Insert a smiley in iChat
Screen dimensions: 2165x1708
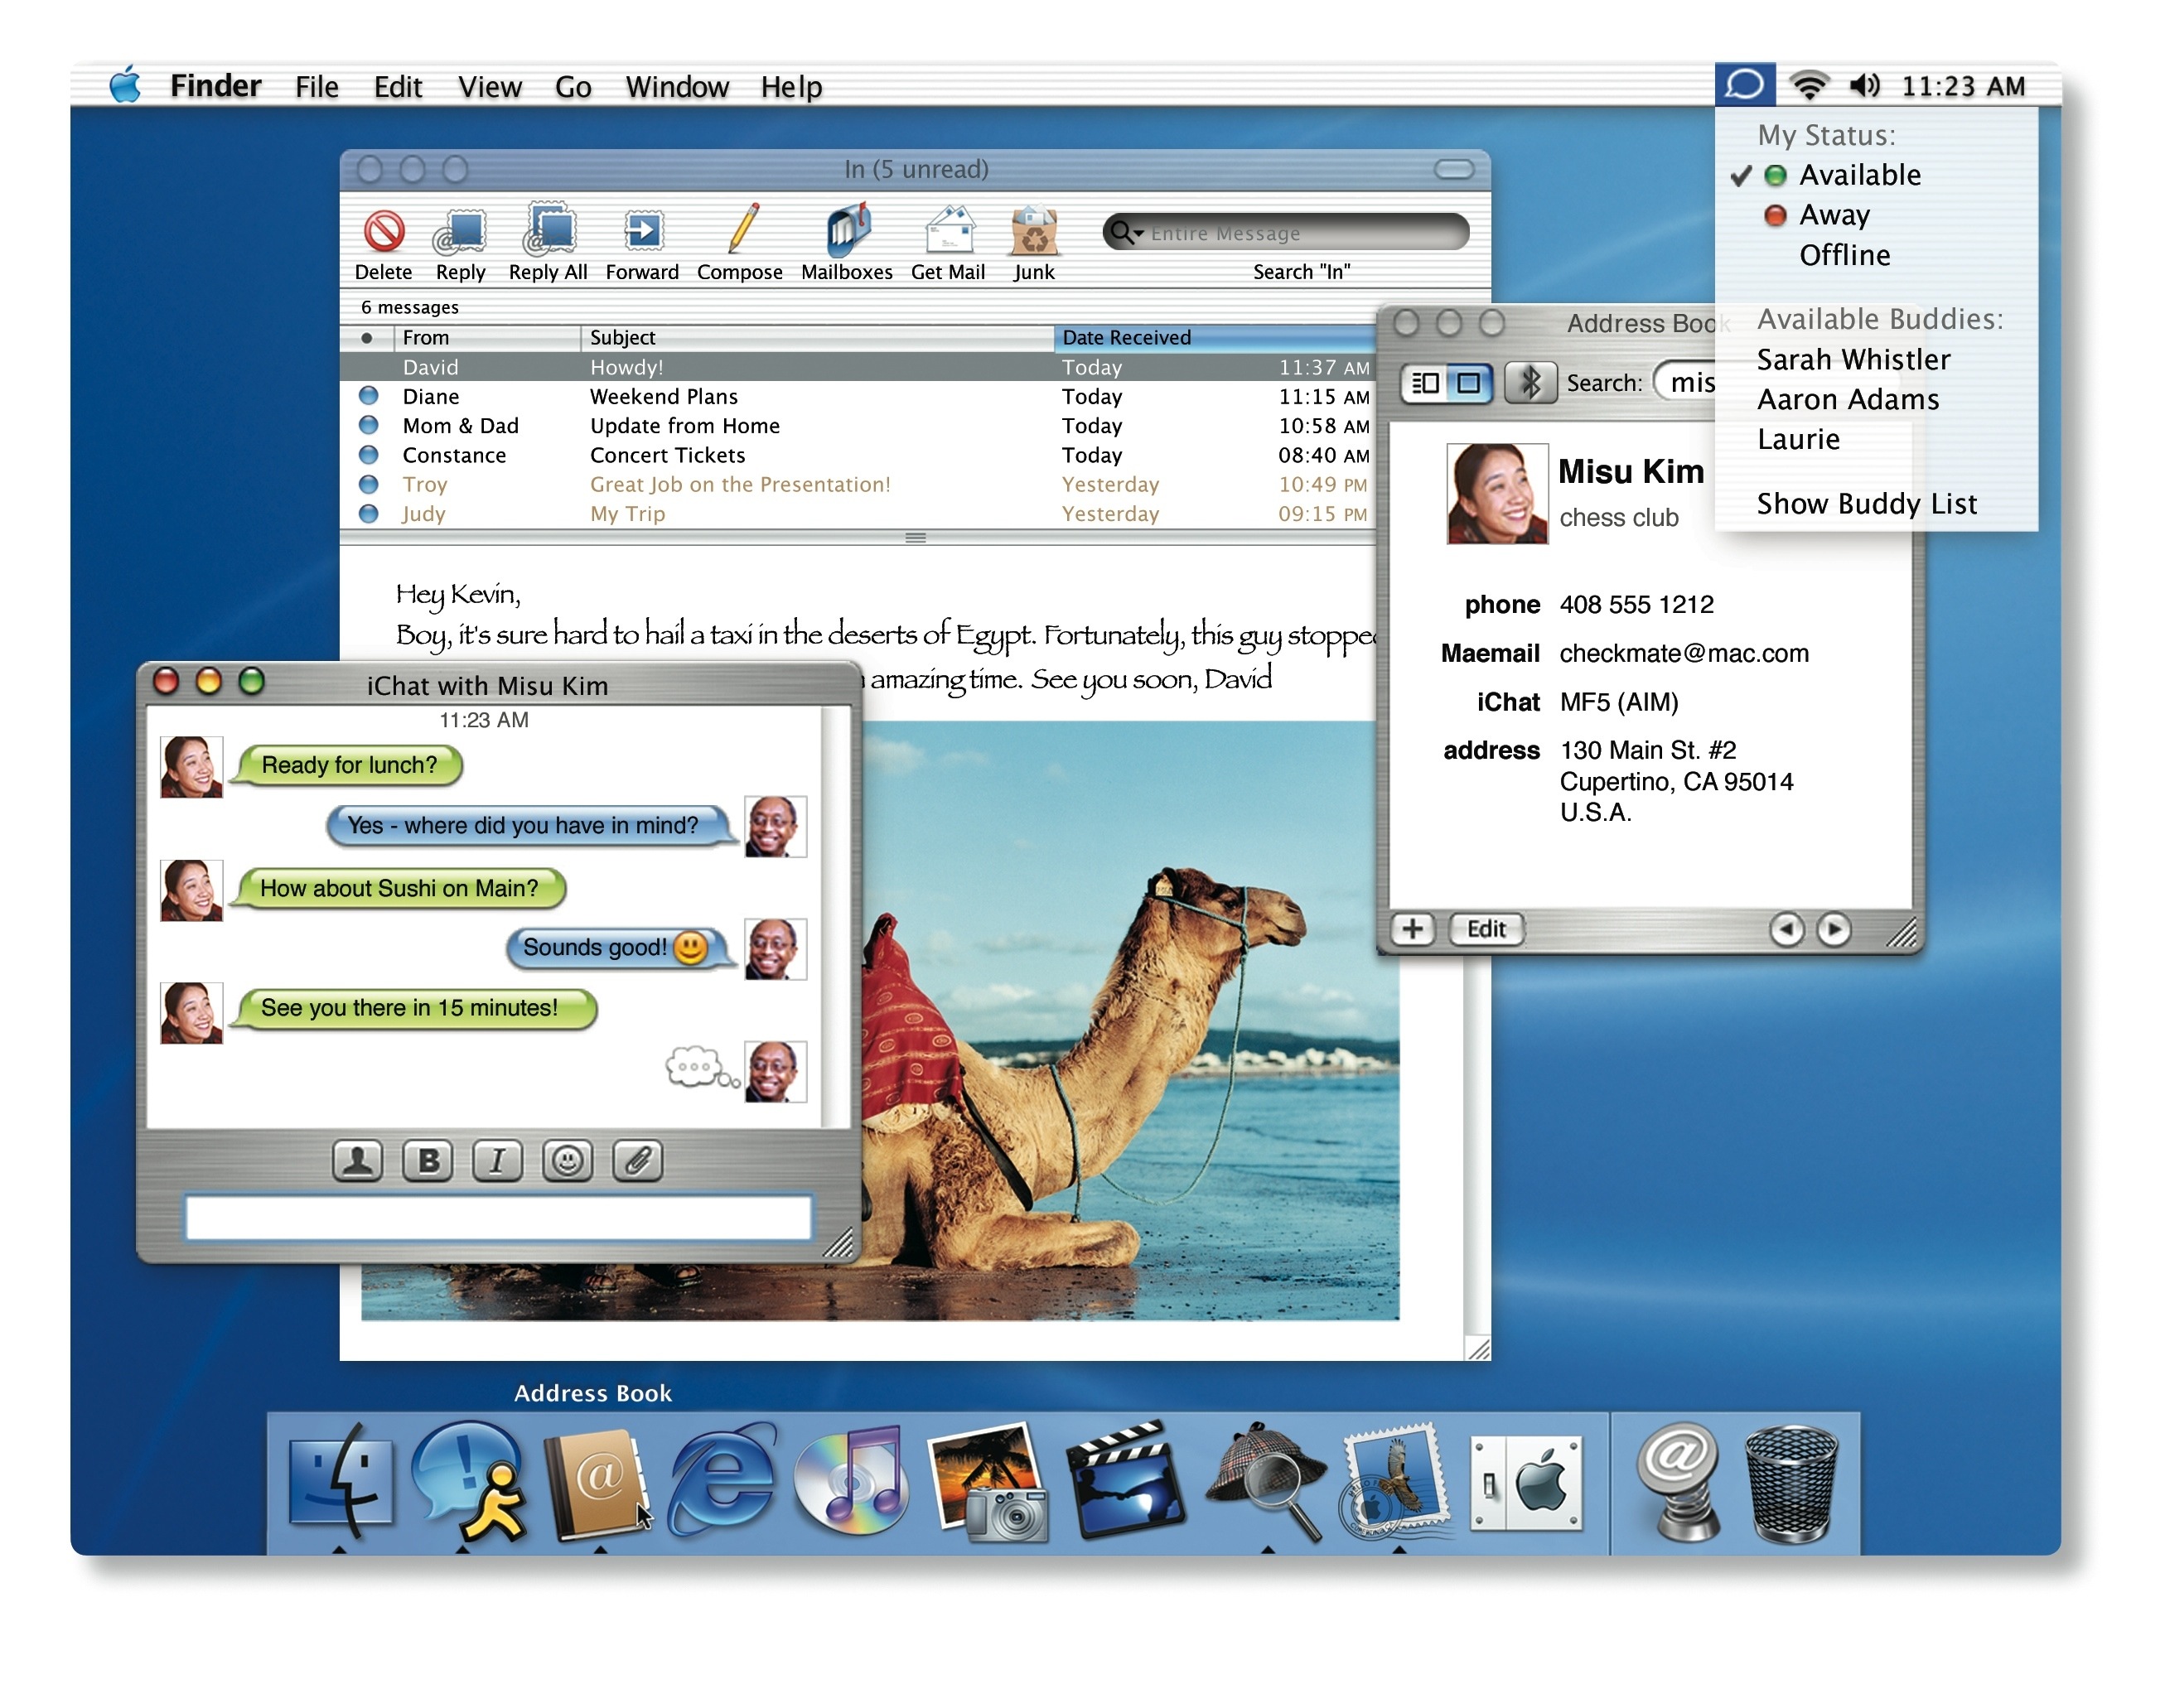[x=567, y=1160]
